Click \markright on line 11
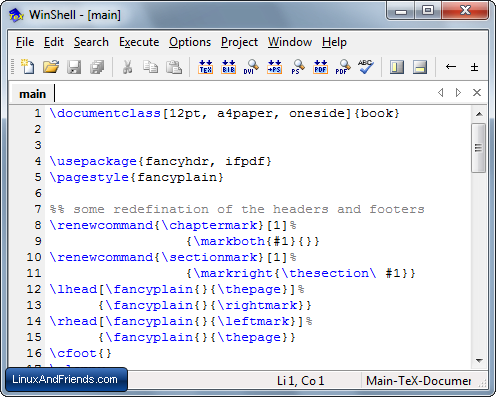The height and width of the screenshot is (397, 496). pos(233,274)
